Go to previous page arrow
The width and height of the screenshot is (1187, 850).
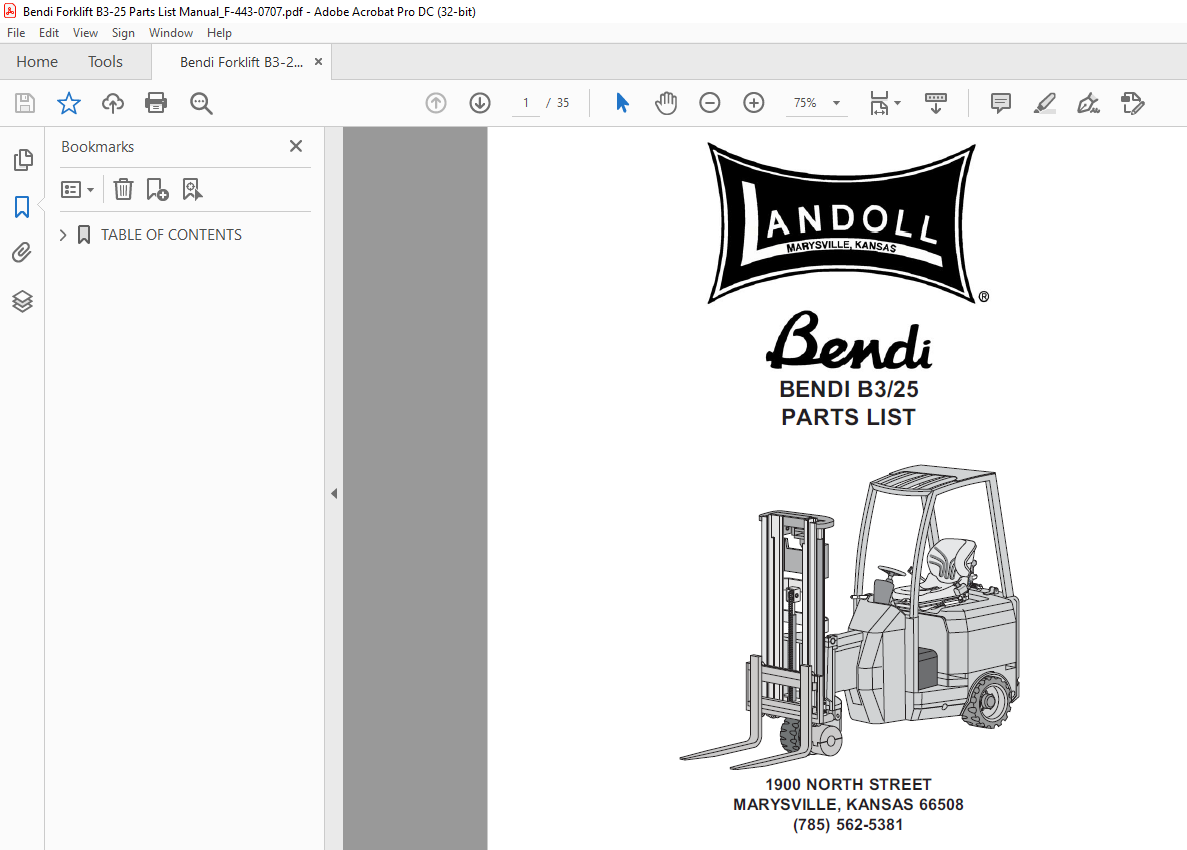436,103
